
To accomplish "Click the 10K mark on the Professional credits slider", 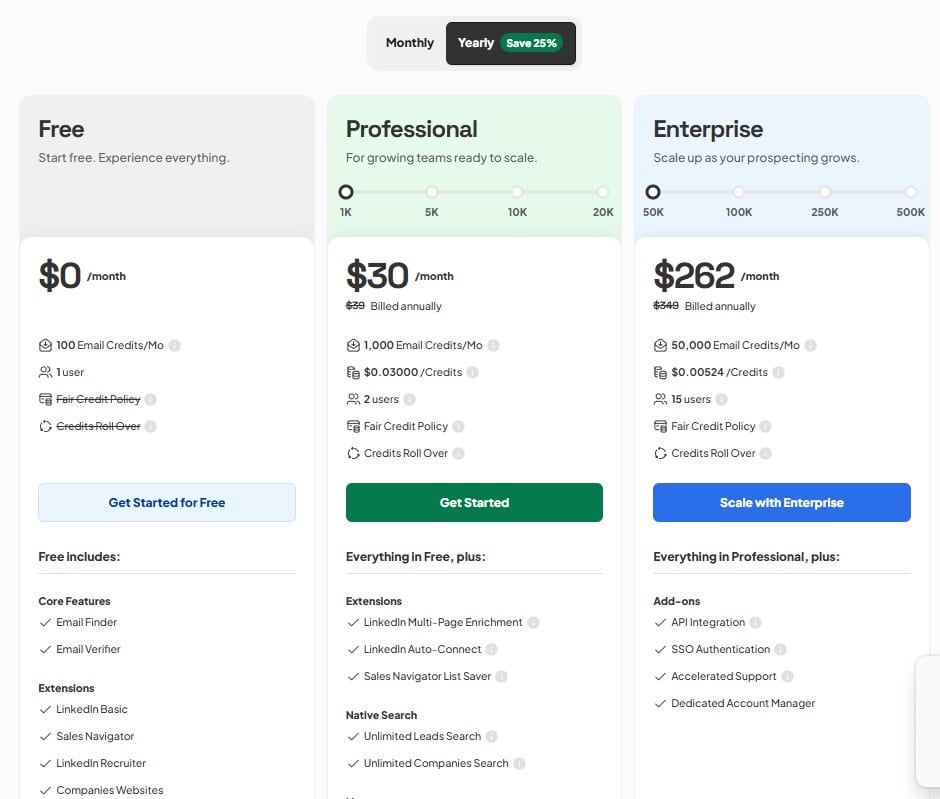I will point(517,192).
